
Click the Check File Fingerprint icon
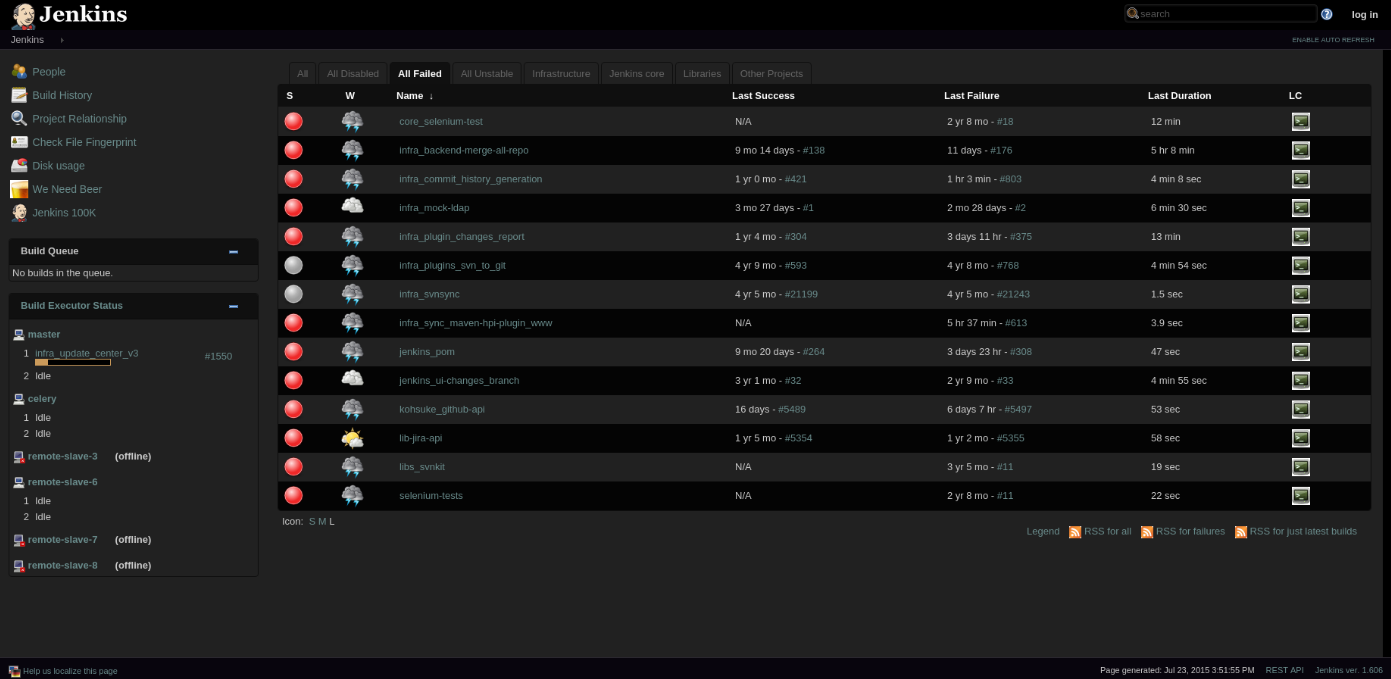click(19, 142)
